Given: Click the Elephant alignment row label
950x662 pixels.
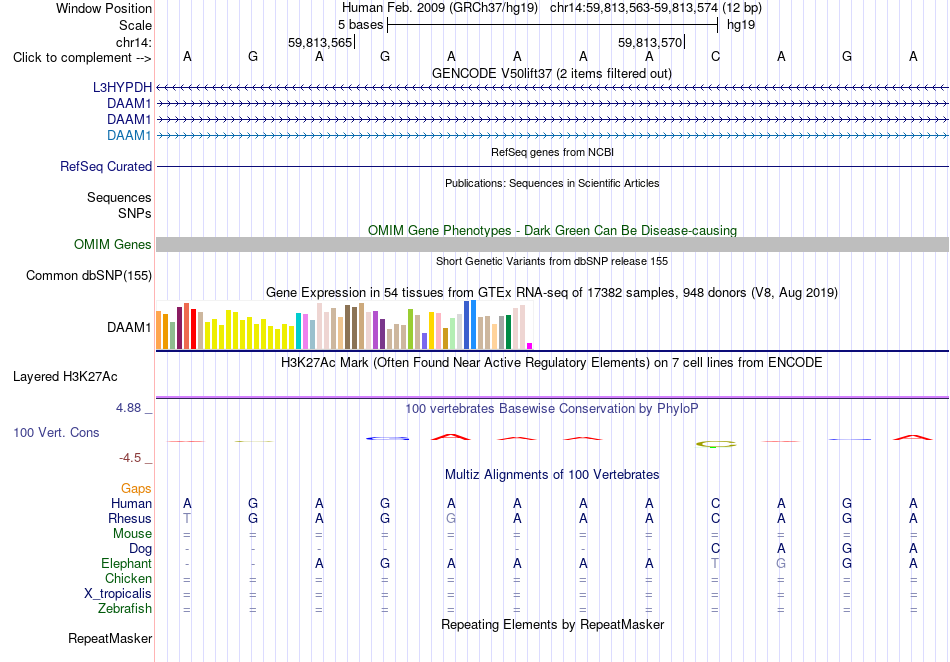Looking at the screenshot, I should (x=126, y=564).
